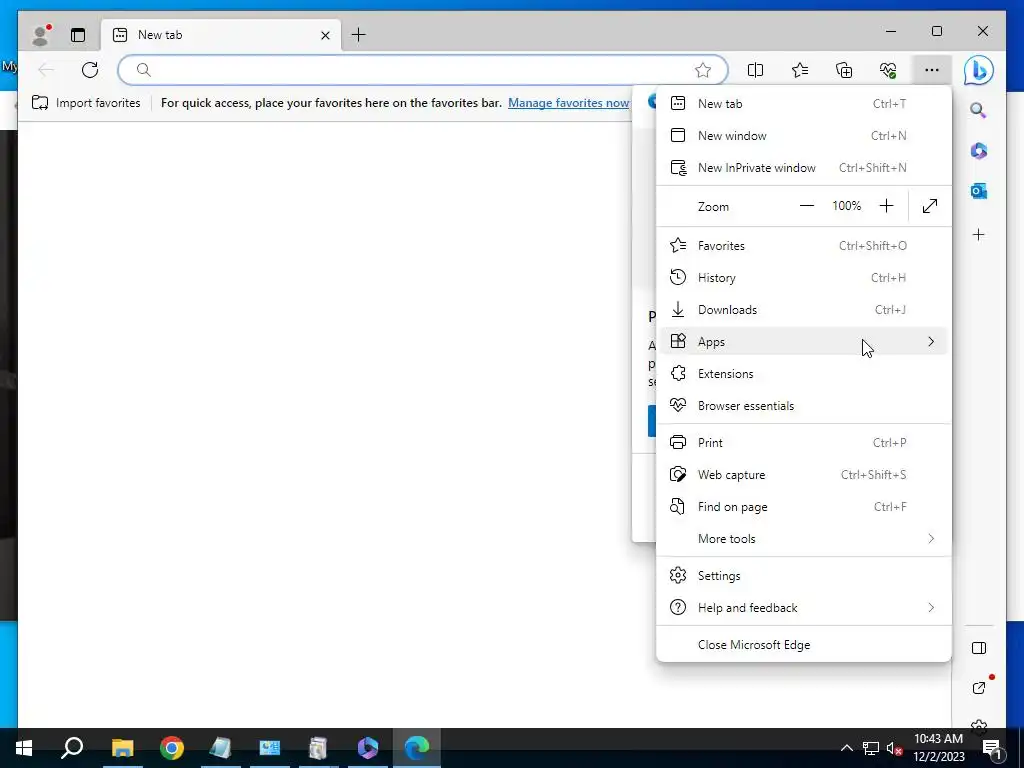Open the Windows Start button

[24, 748]
